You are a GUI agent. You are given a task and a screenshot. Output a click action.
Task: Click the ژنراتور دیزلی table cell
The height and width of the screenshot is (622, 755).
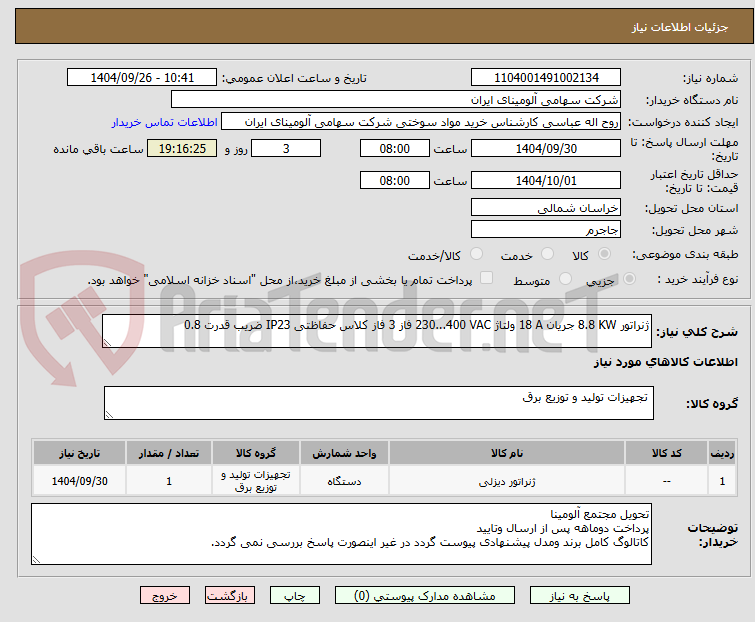(507, 481)
